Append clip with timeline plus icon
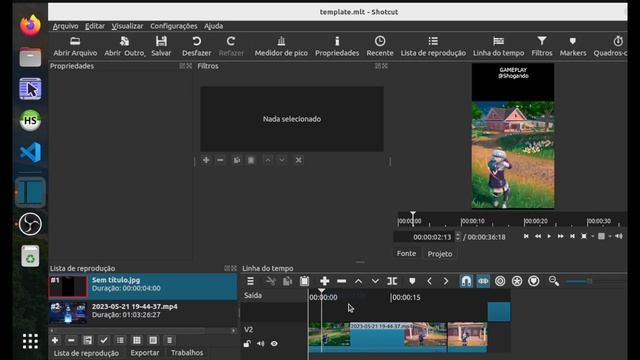Screen dimensions: 640x360 coord(324,281)
